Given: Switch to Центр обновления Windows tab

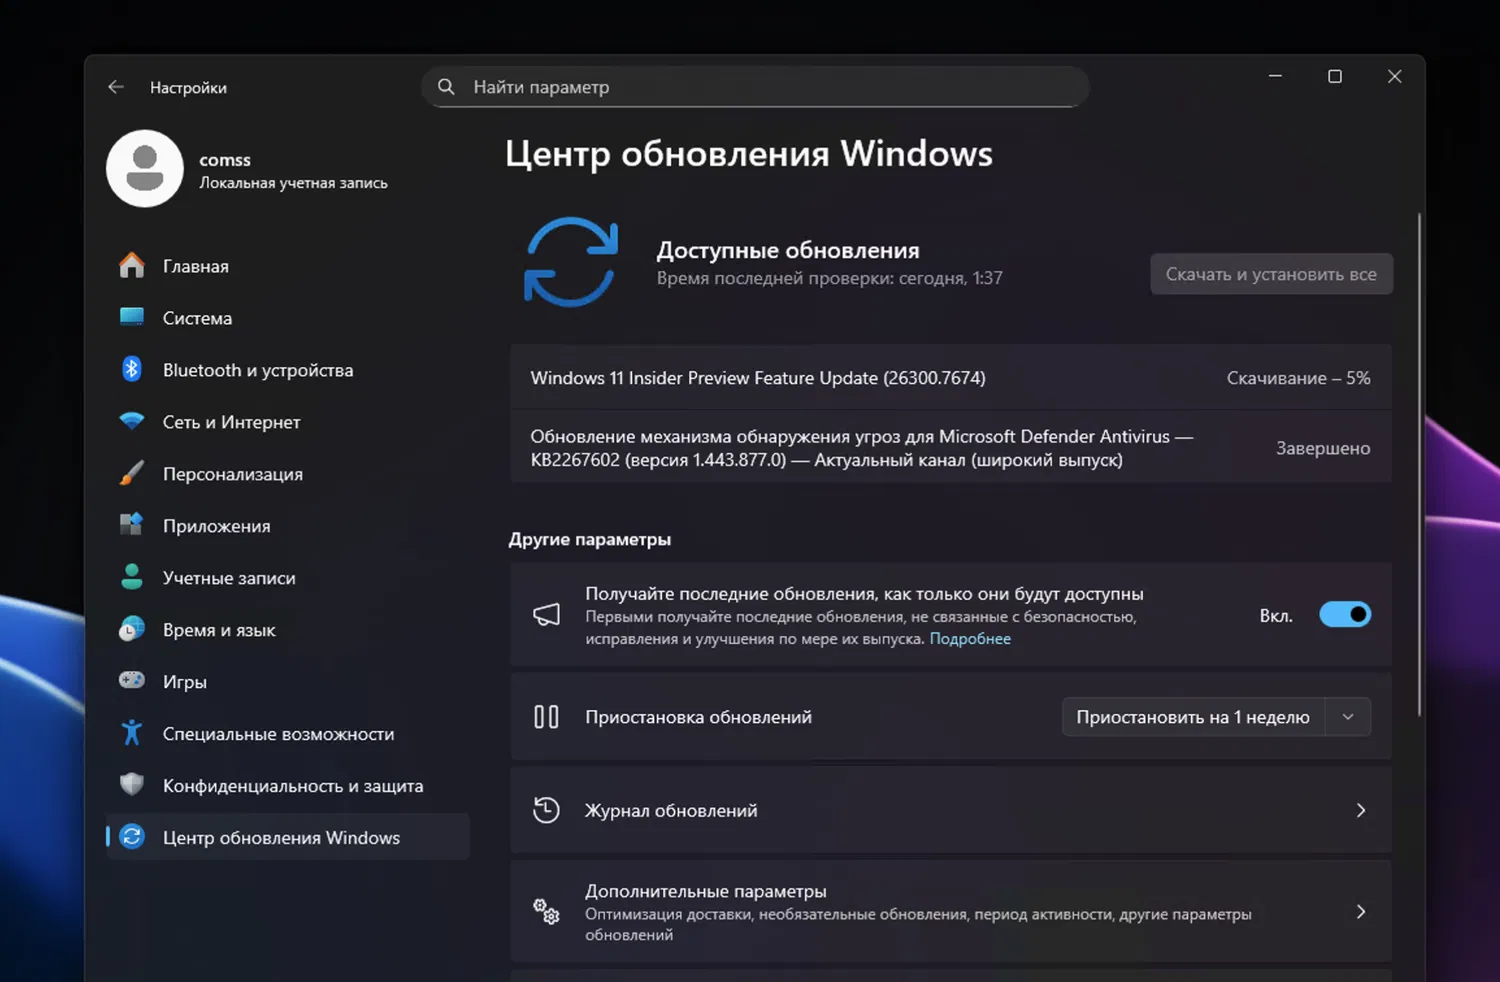Looking at the screenshot, I should tap(281, 837).
